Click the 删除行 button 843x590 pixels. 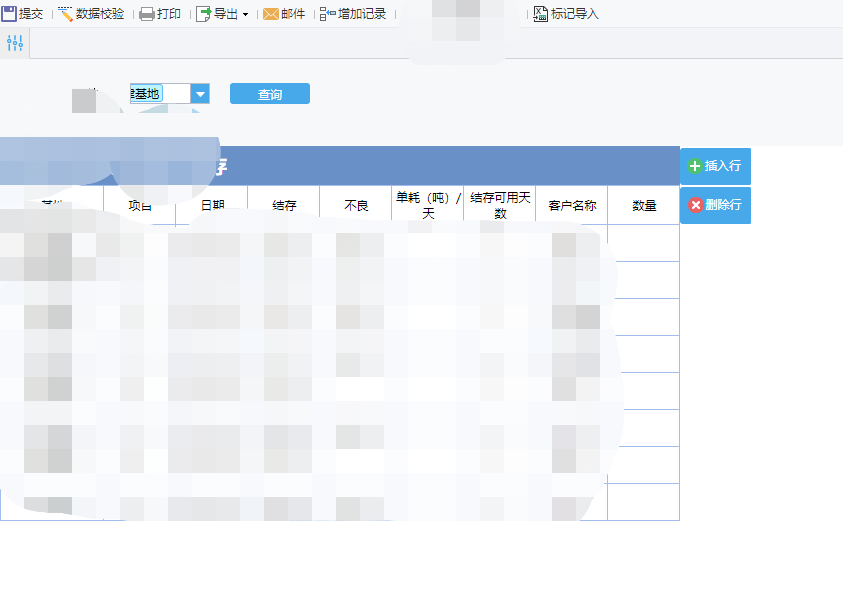click(715, 205)
